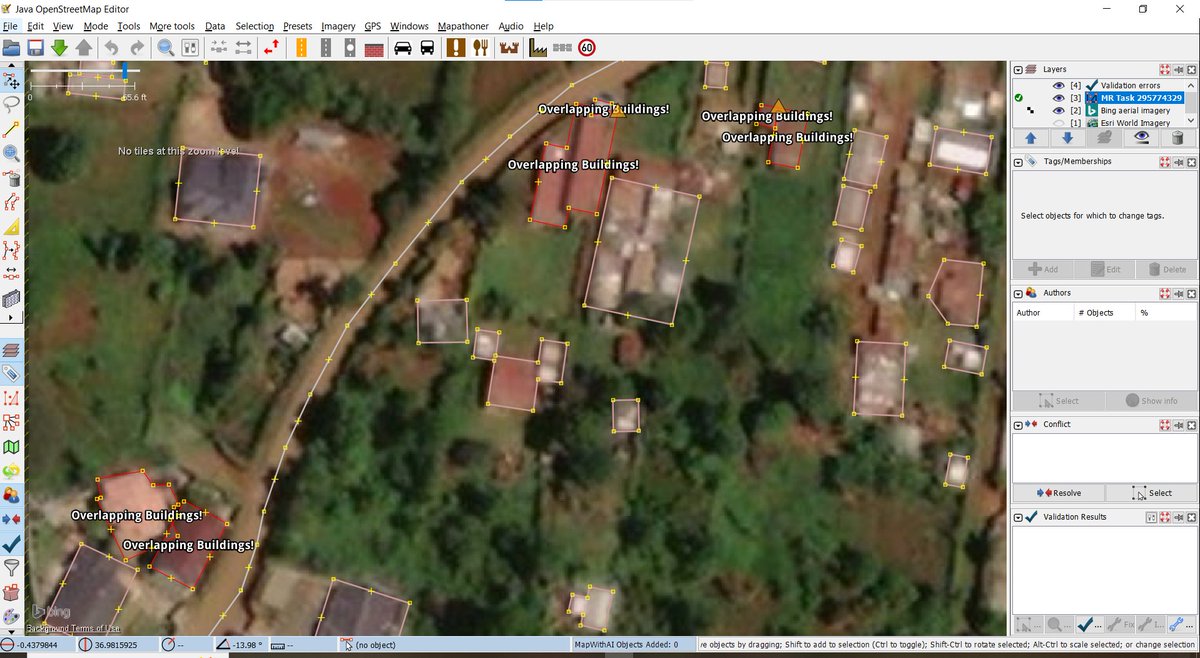Click Resolve in Conflict panel
The width and height of the screenshot is (1200, 658).
[1059, 493]
